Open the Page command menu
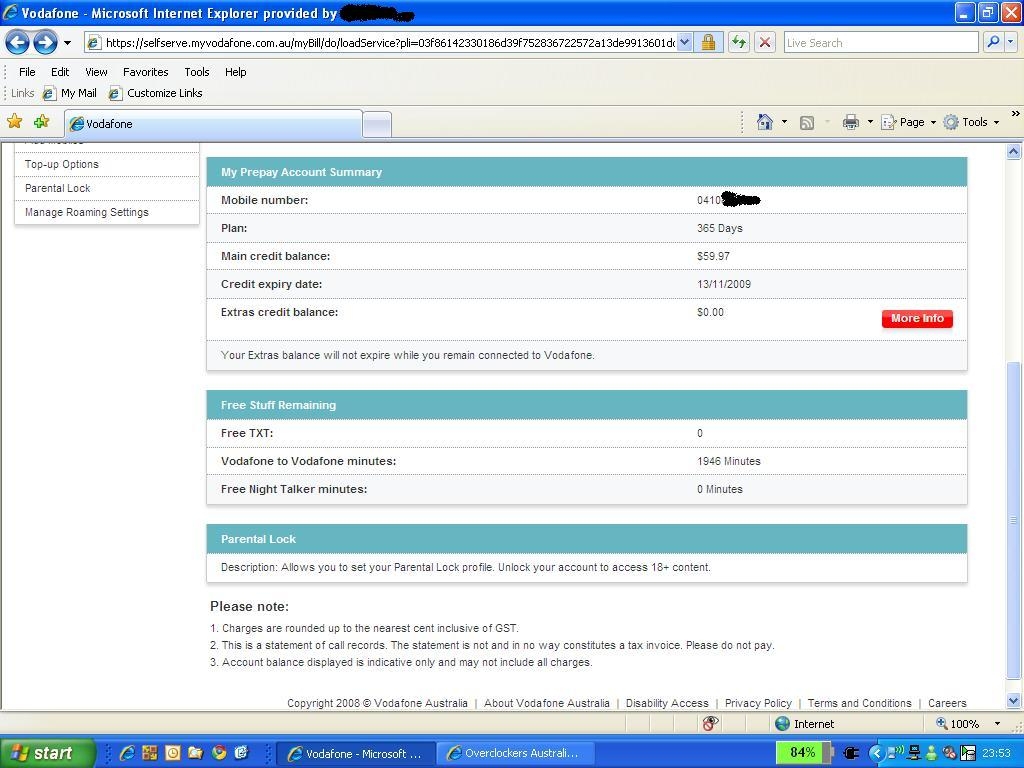Image resolution: width=1024 pixels, height=768 pixels. 908,122
